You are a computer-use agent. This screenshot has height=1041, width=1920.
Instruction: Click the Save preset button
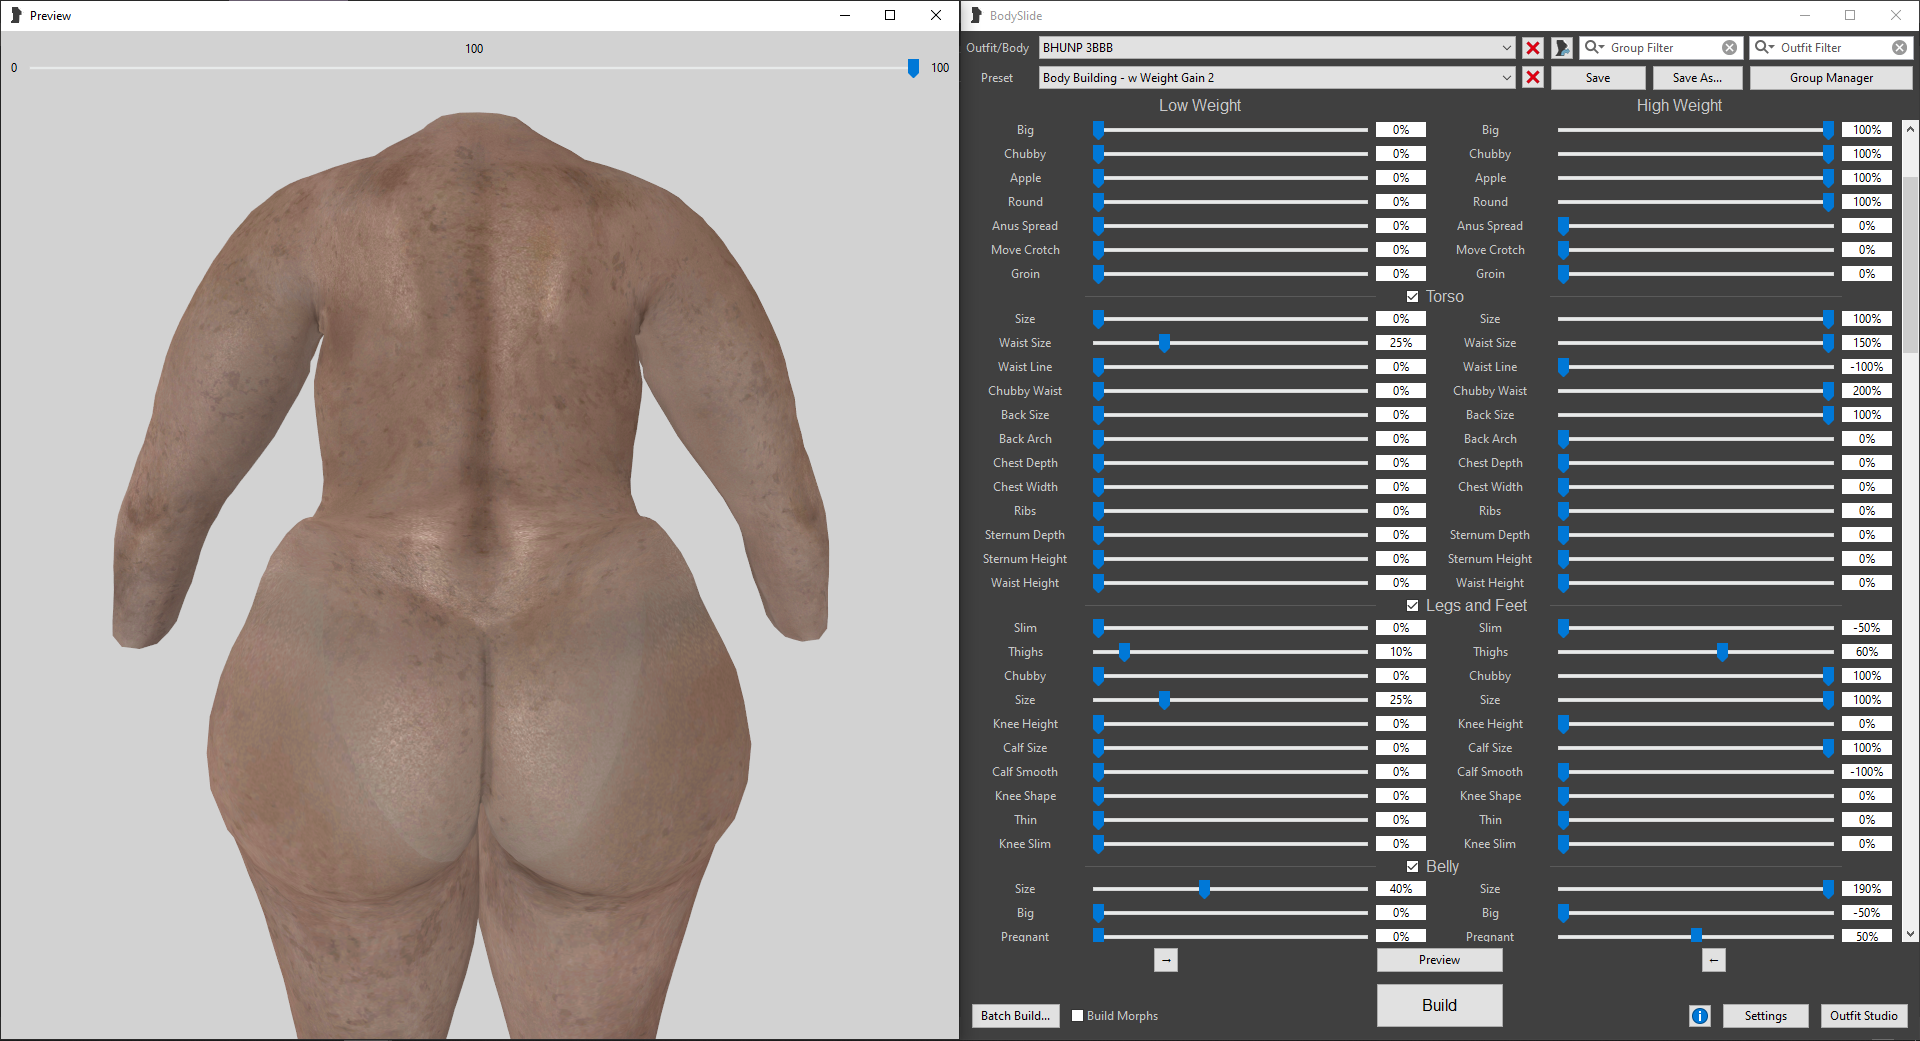1598,78
